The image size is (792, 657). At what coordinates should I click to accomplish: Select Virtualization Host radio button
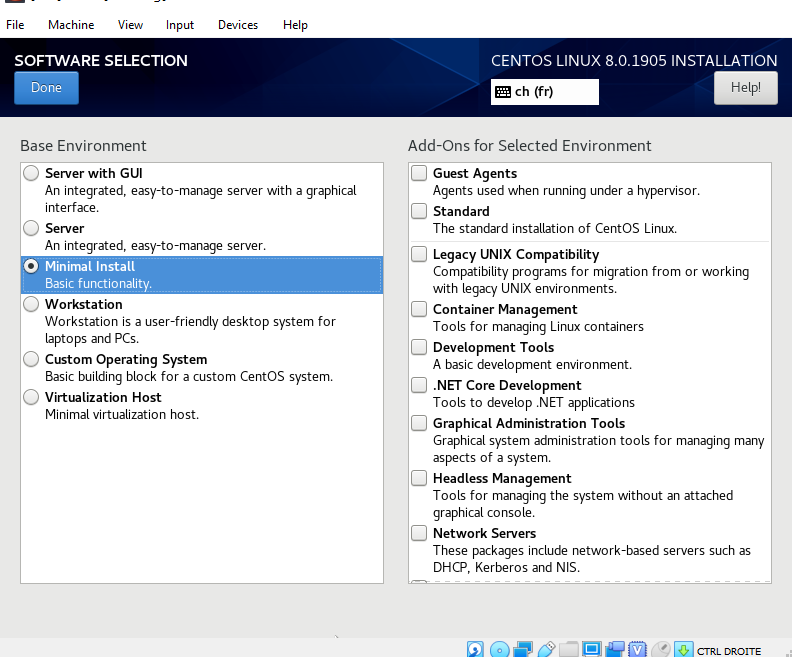[x=31, y=398]
